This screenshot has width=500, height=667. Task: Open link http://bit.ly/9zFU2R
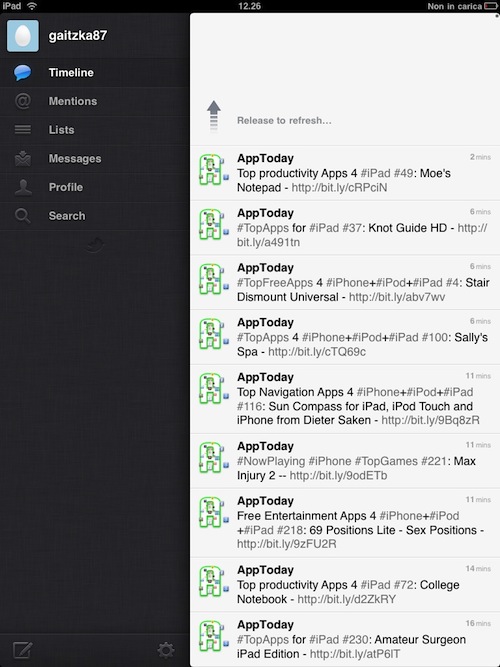287,544
